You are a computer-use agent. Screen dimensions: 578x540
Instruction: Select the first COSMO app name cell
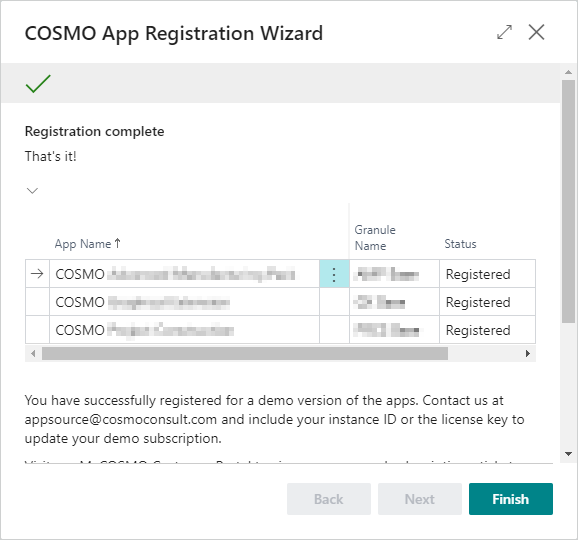[184, 274]
